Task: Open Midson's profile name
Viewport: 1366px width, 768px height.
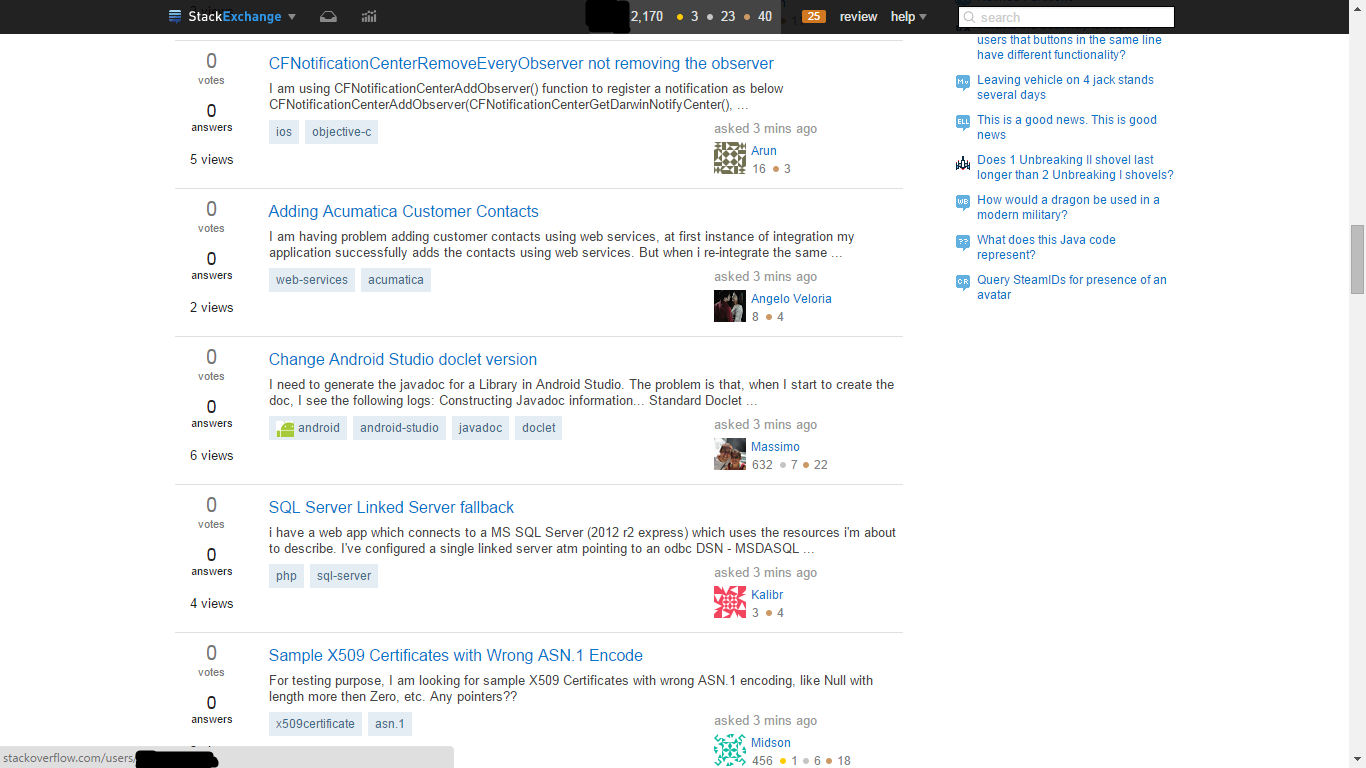Action: (771, 743)
